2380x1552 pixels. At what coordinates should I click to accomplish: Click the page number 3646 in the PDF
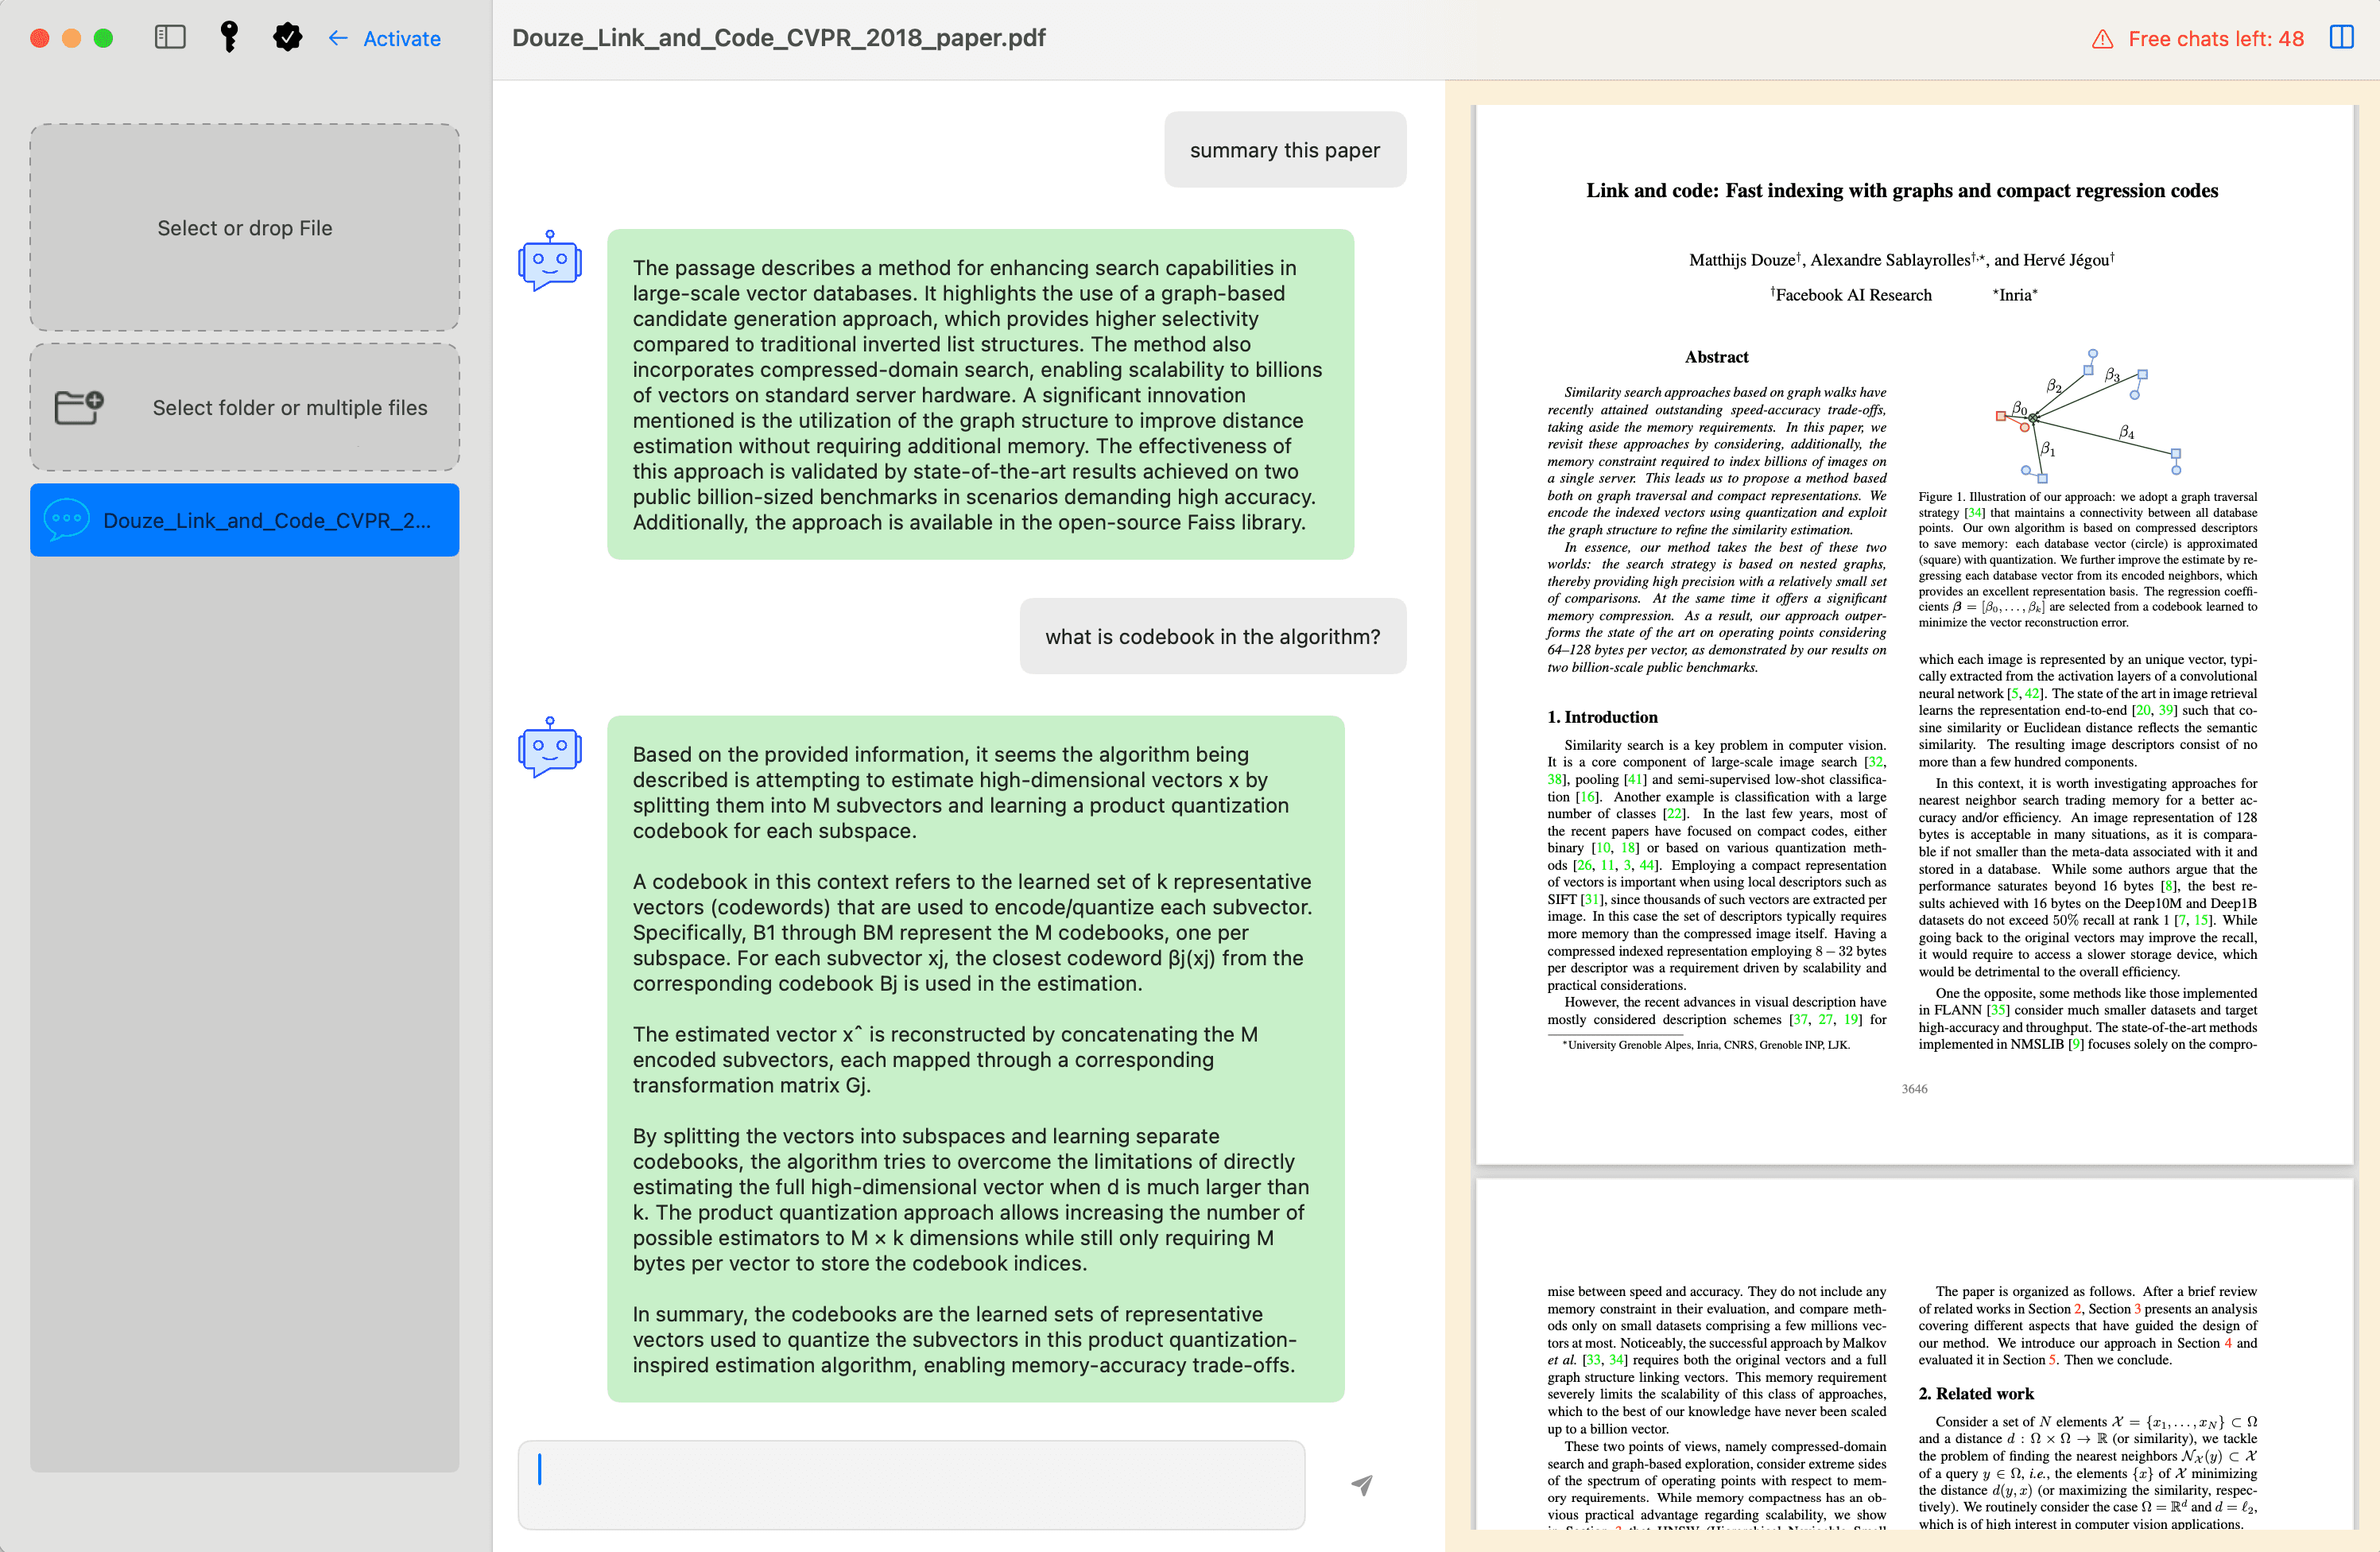[x=1914, y=1088]
